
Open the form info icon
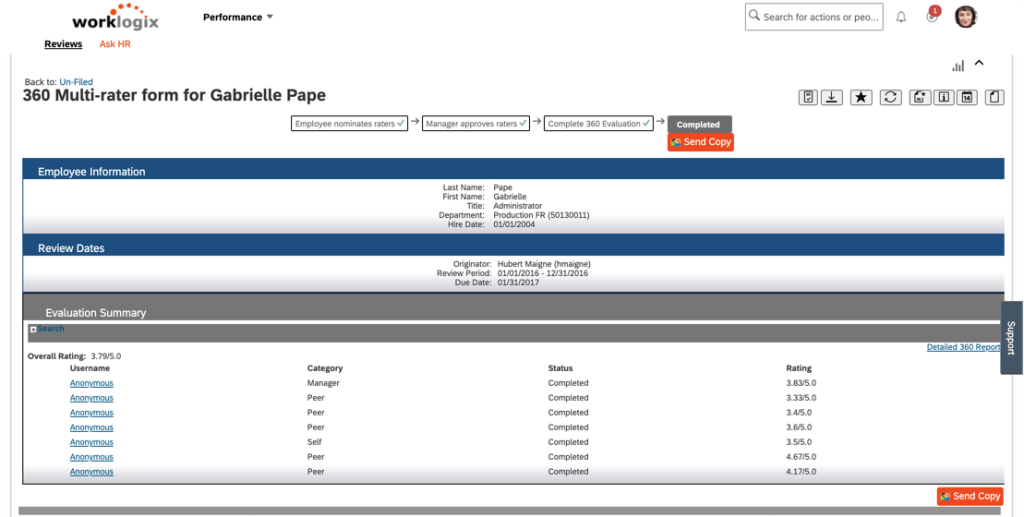941,97
